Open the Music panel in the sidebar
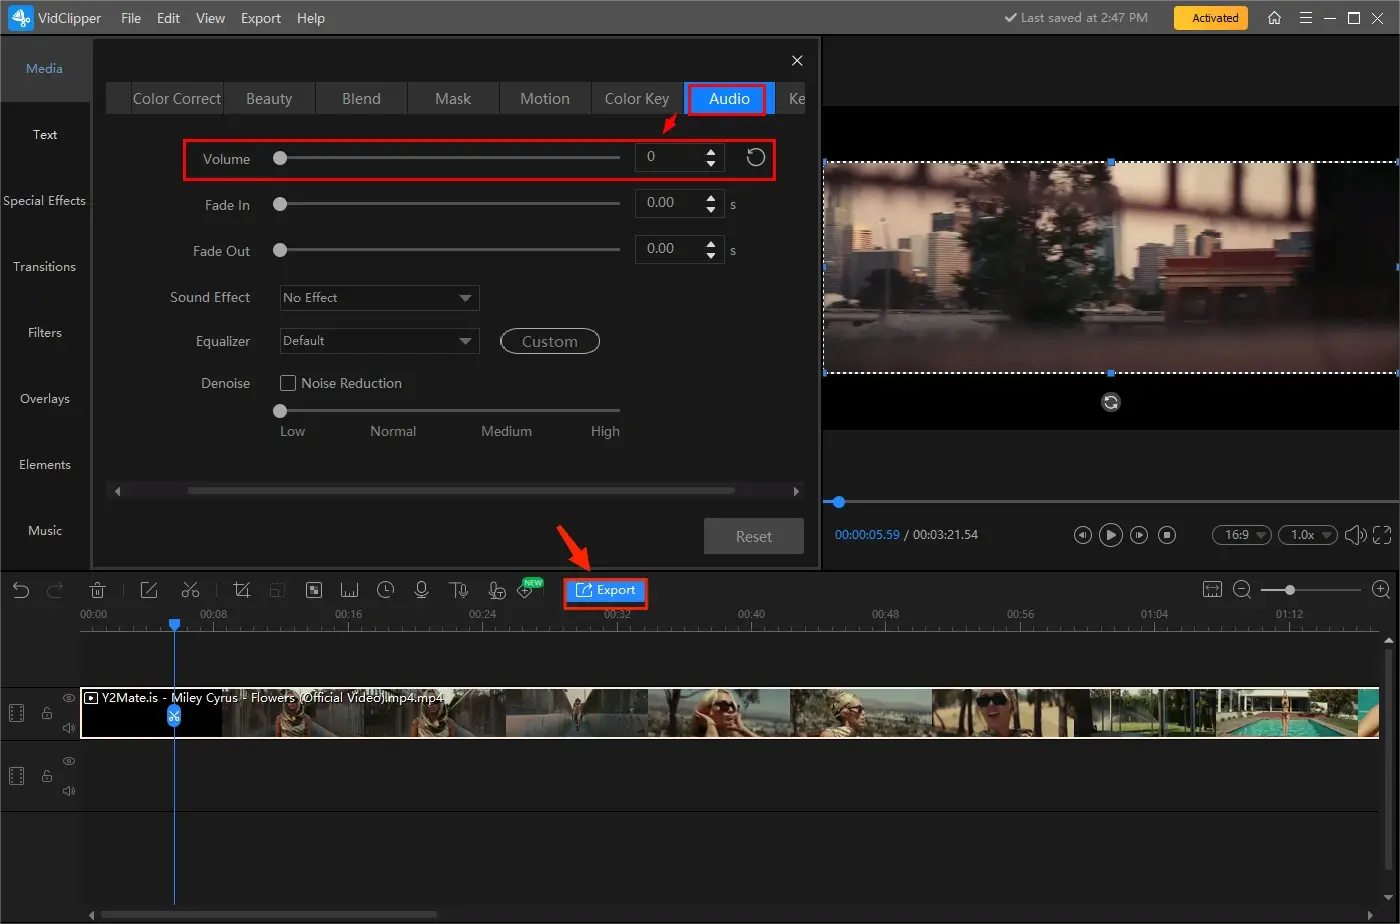 click(x=44, y=530)
